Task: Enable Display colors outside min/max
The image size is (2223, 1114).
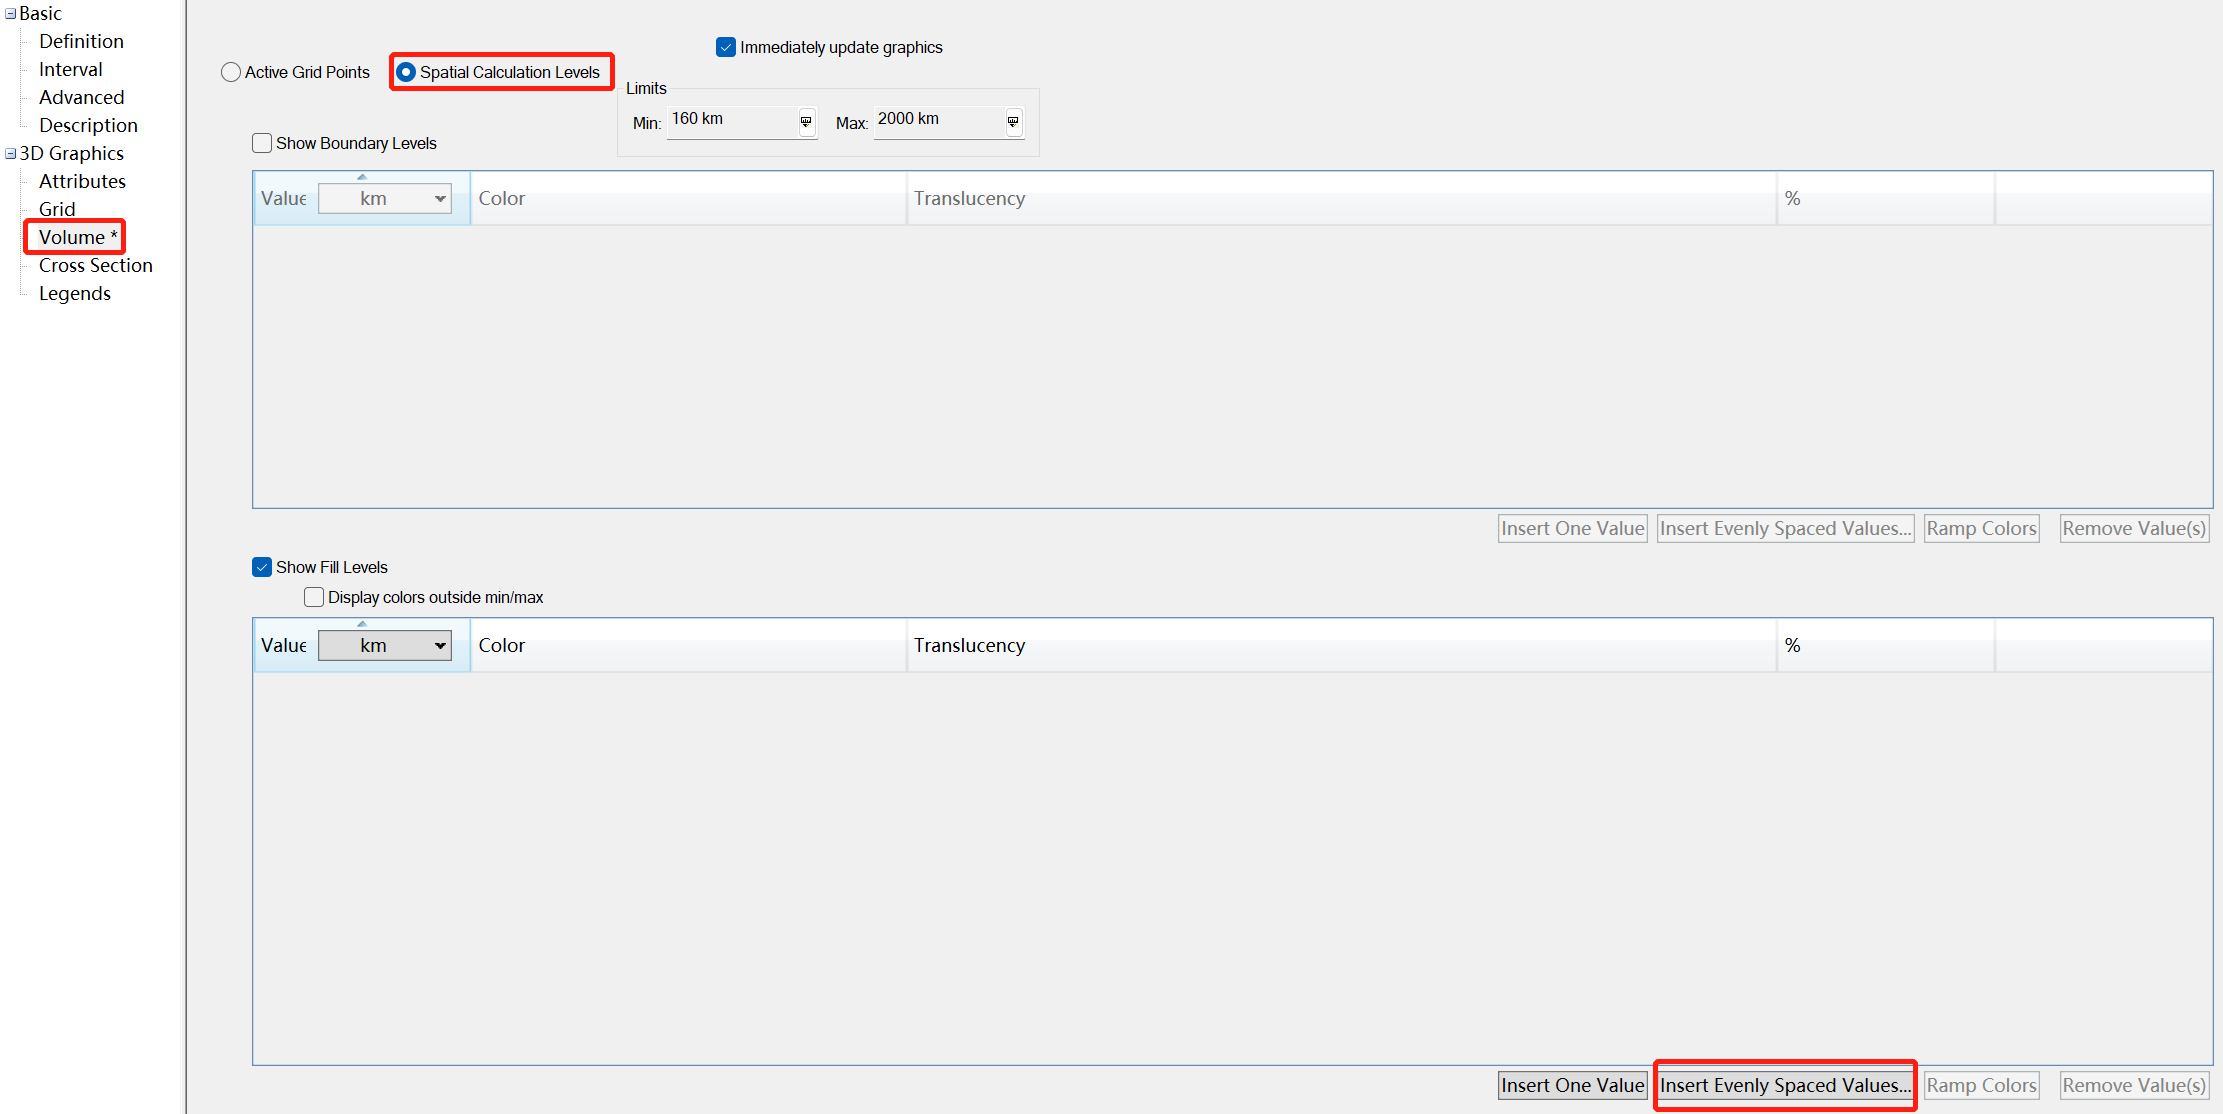Action: click(314, 597)
